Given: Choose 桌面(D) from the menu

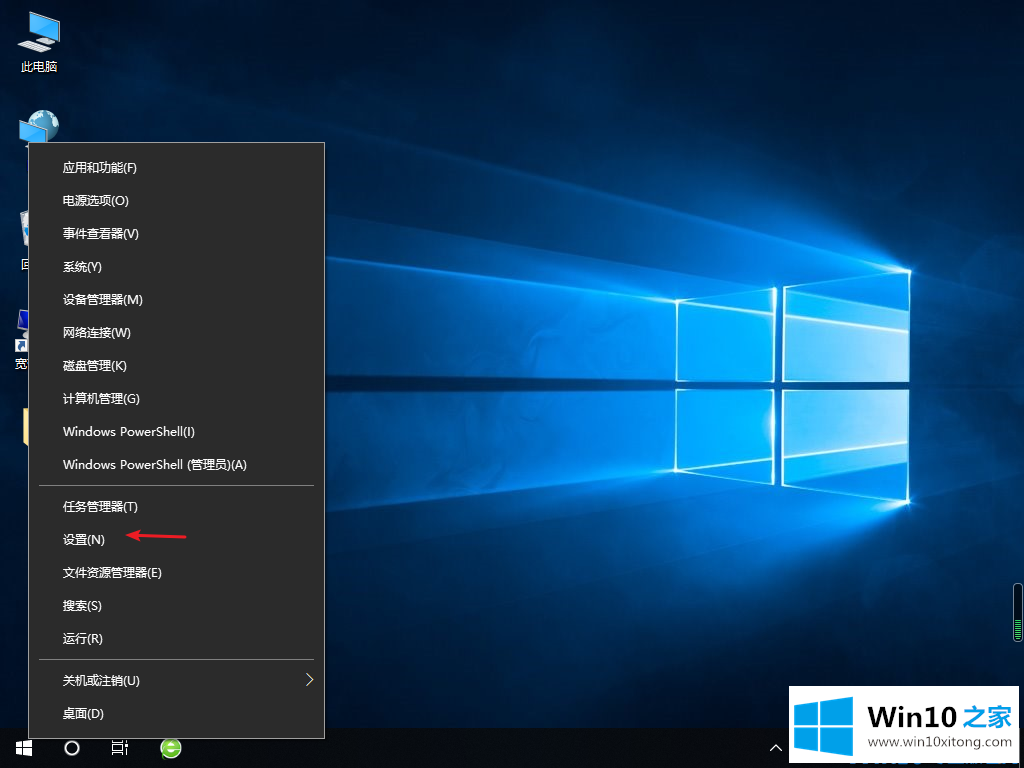Looking at the screenshot, I should tap(176, 714).
